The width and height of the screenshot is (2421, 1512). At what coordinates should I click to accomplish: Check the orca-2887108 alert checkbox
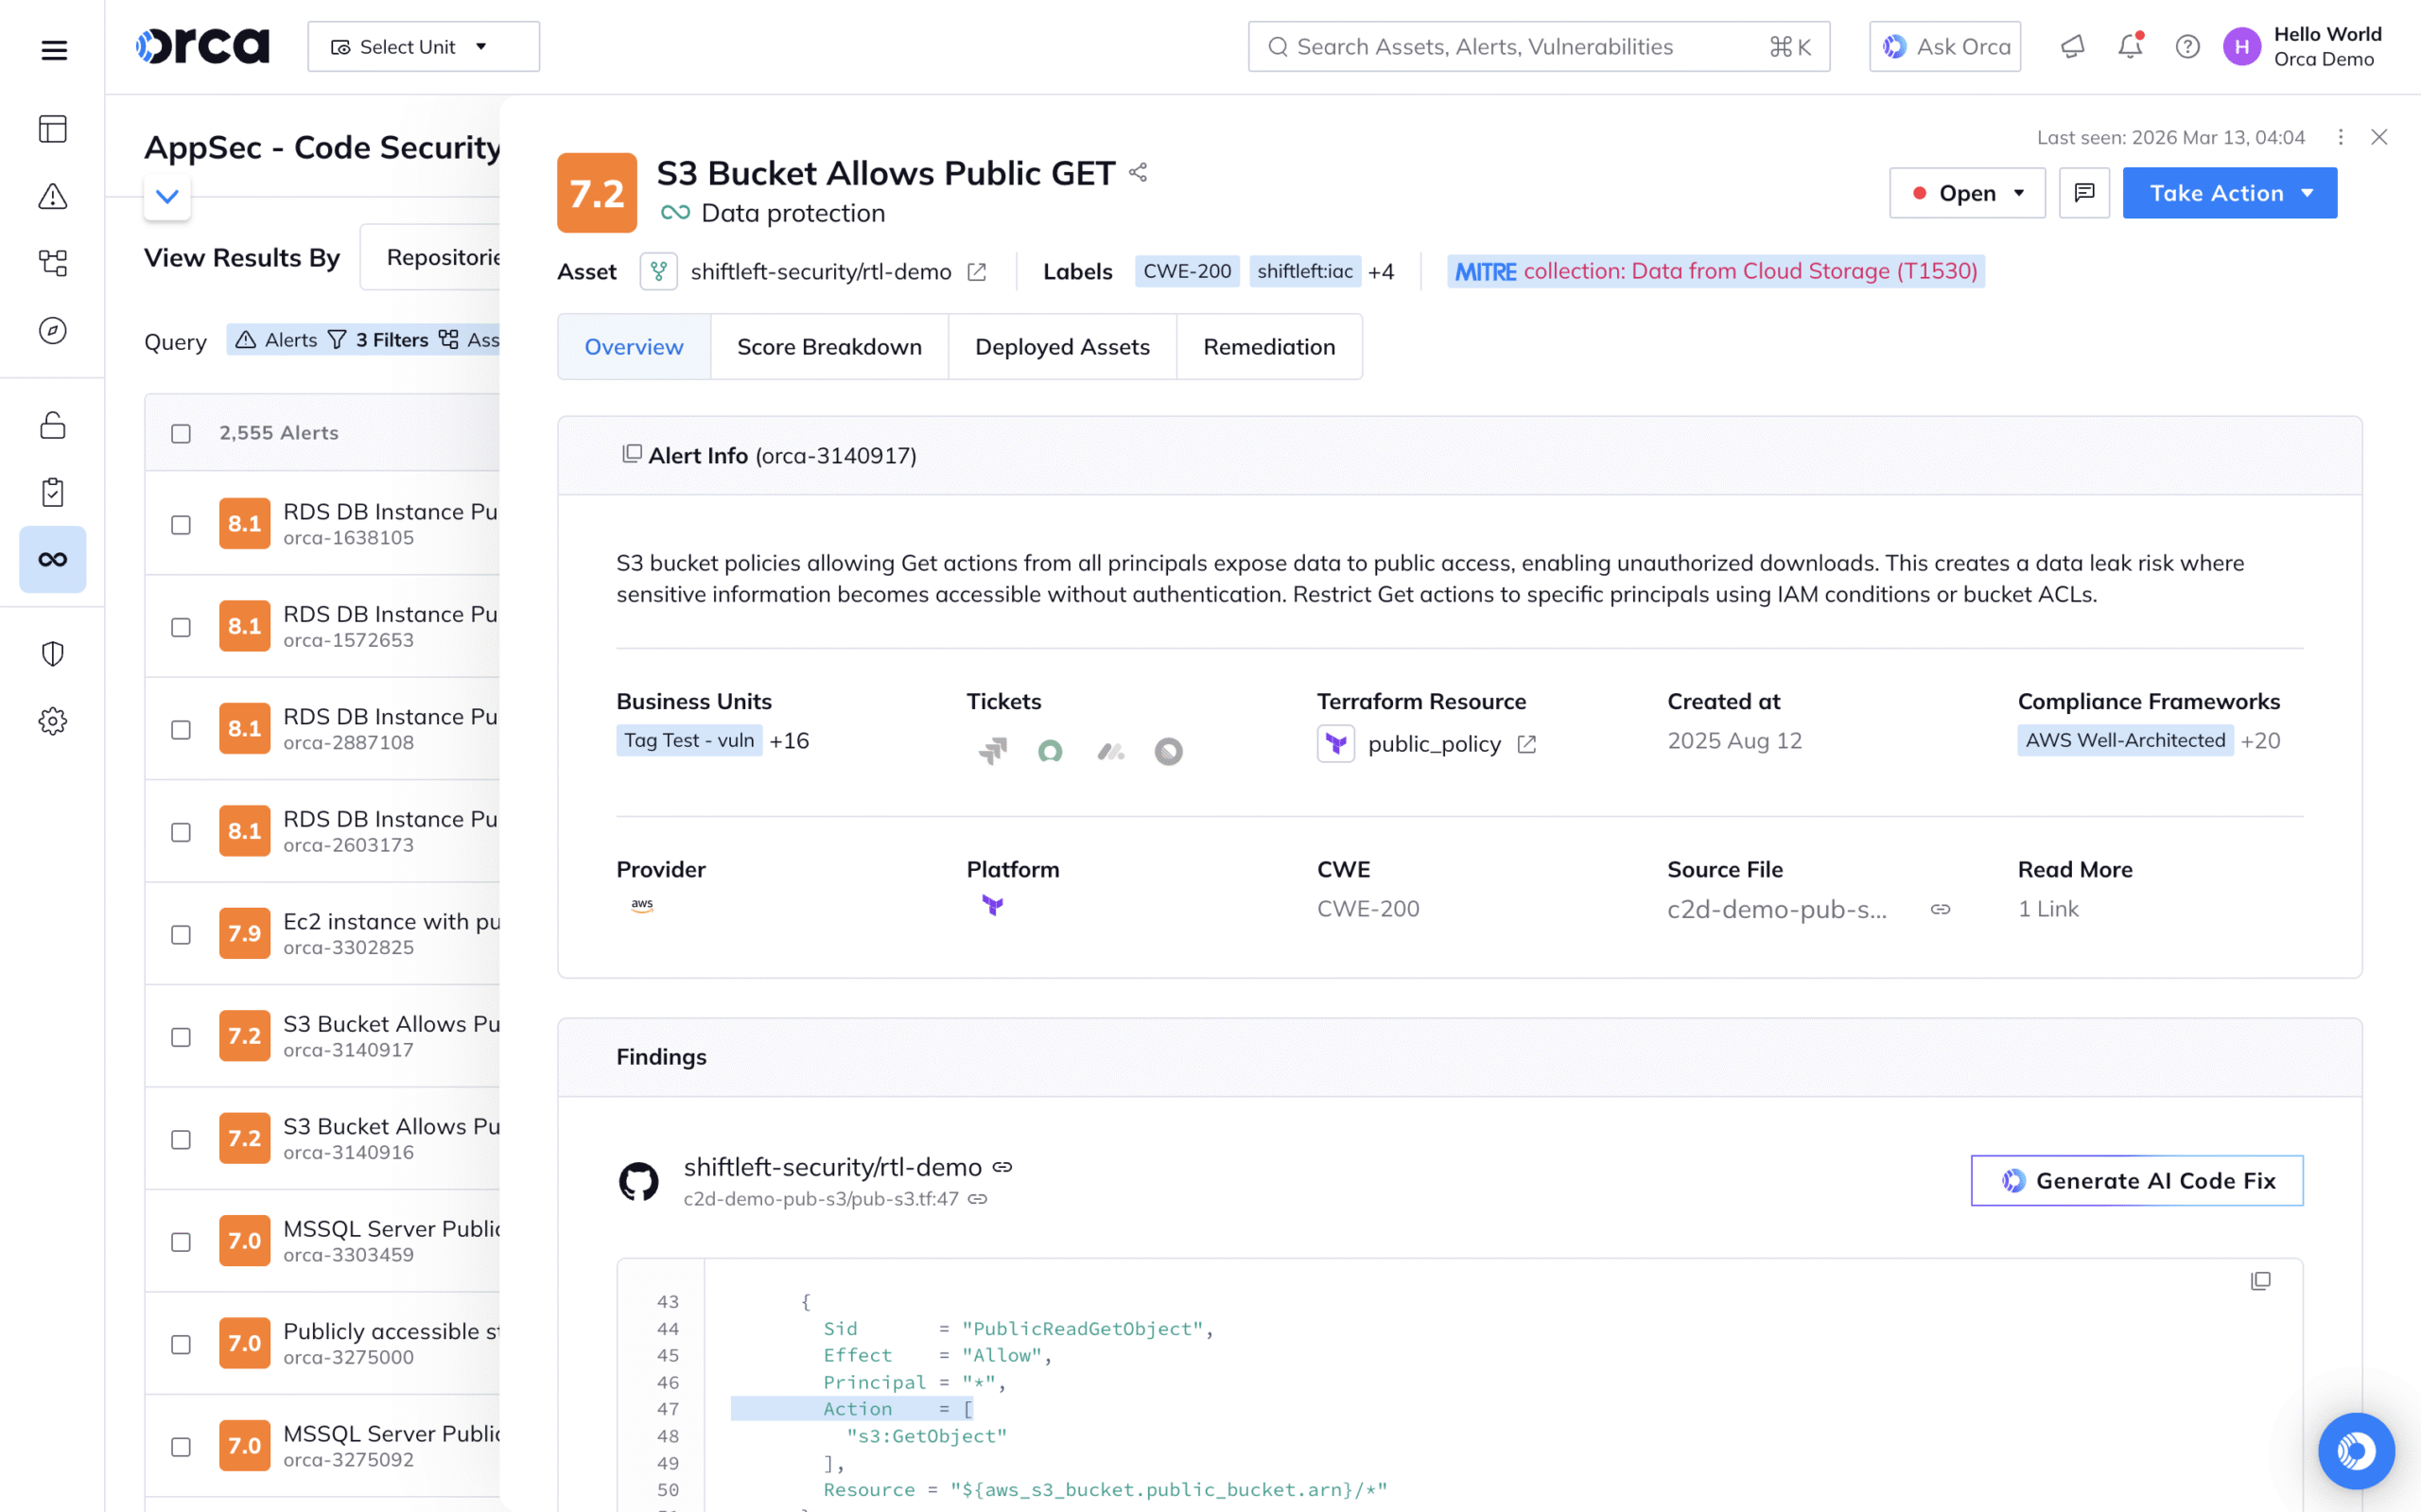pyautogui.click(x=181, y=729)
